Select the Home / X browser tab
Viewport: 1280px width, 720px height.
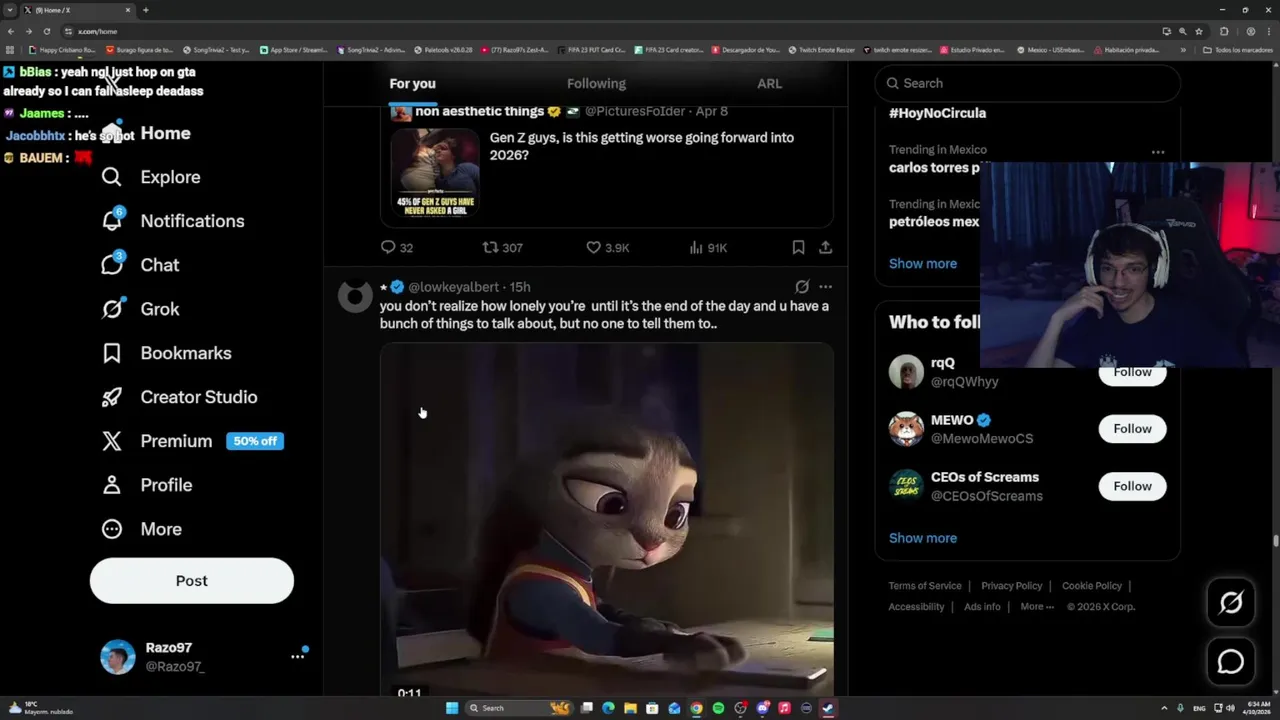tap(78, 10)
